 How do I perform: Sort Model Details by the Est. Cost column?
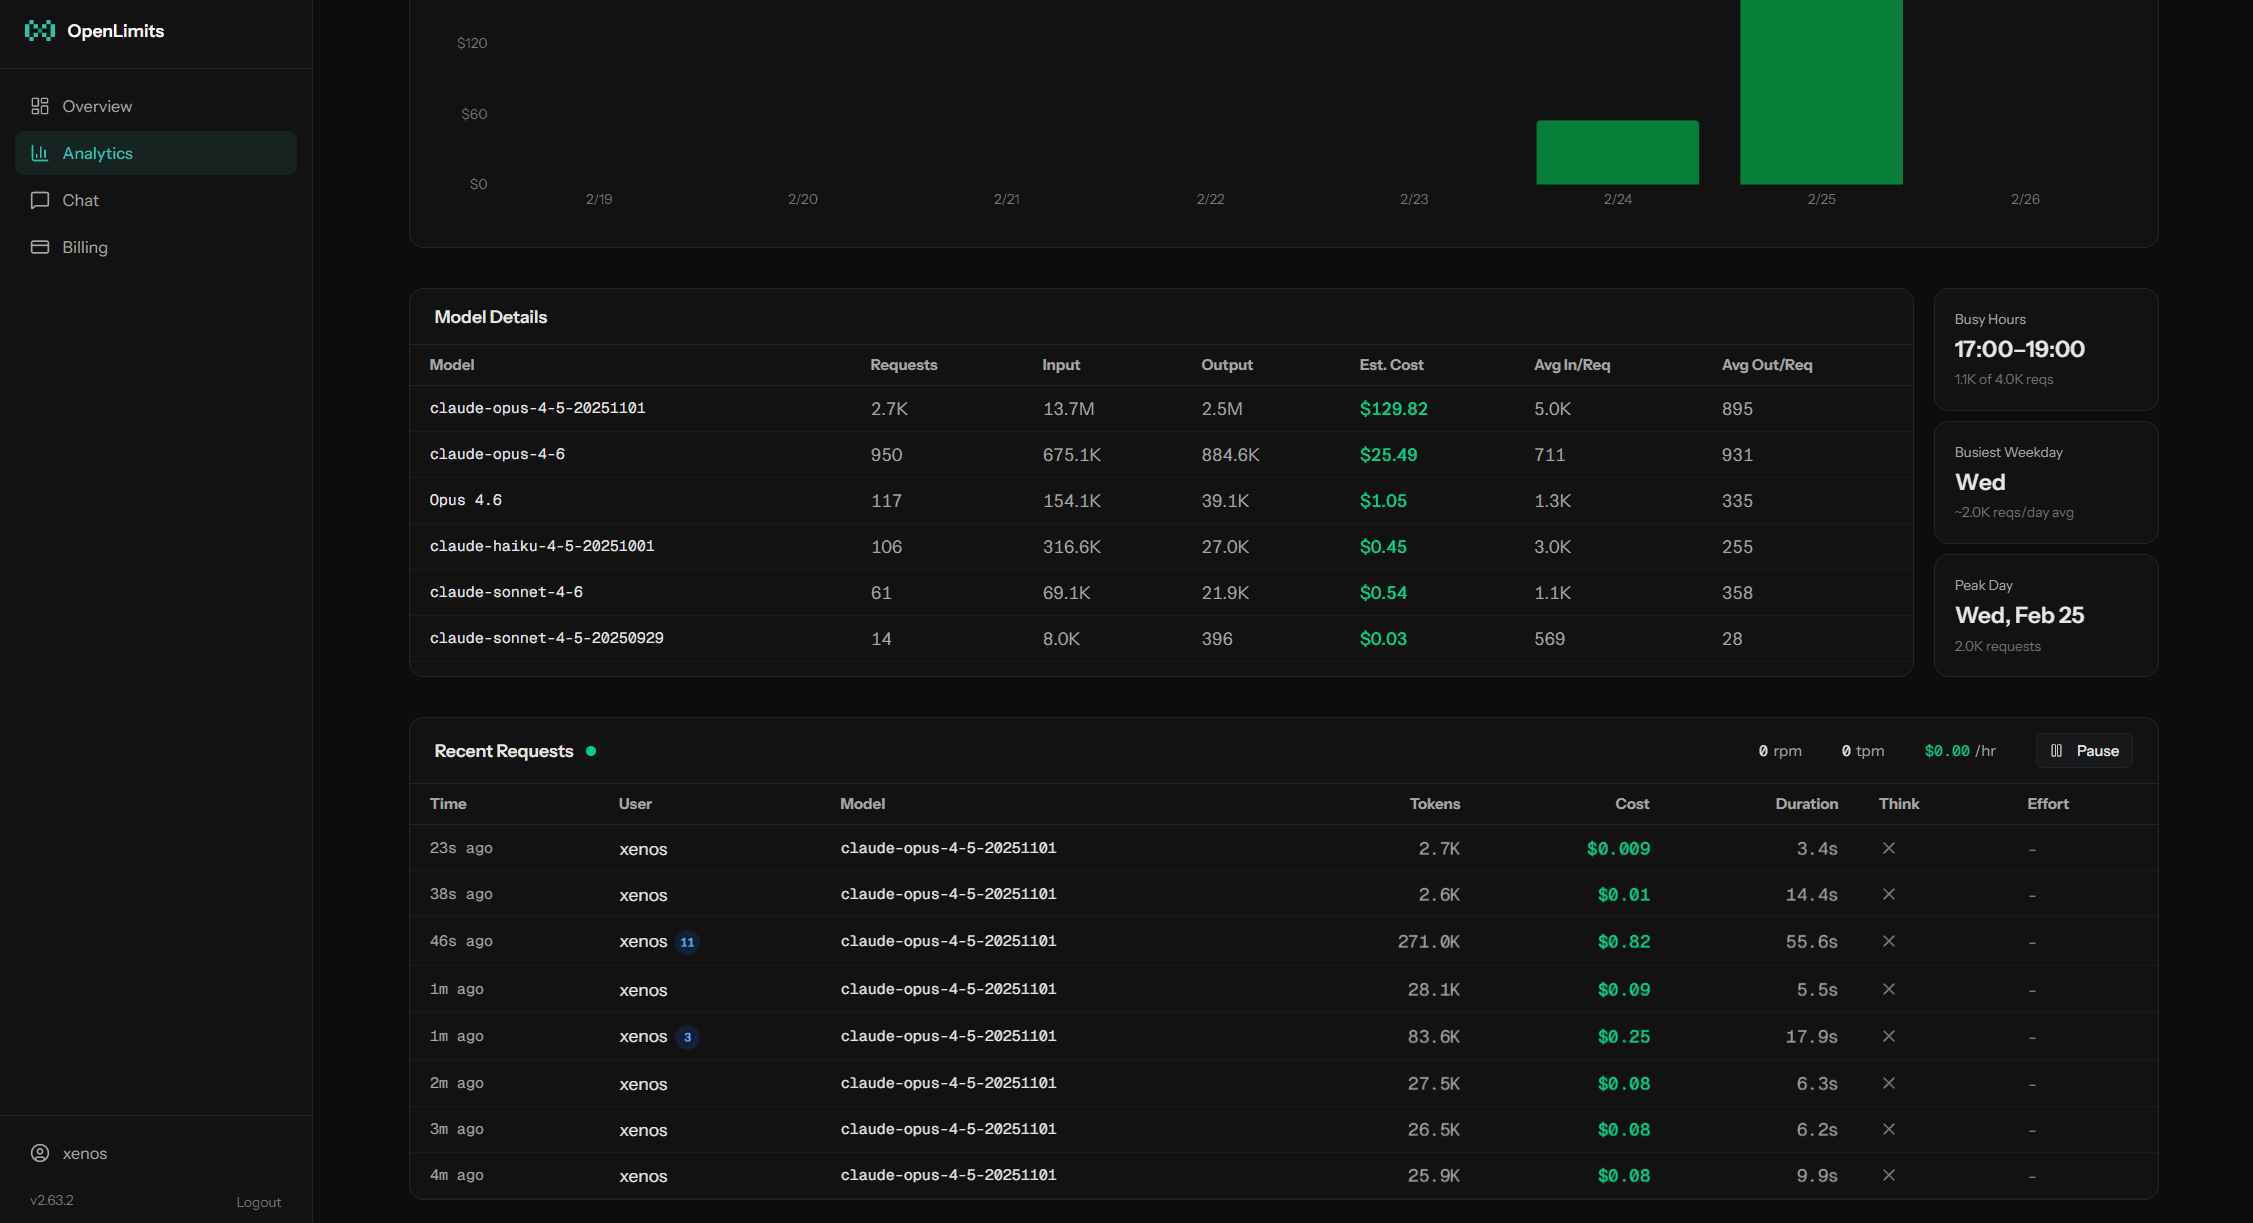click(x=1391, y=365)
